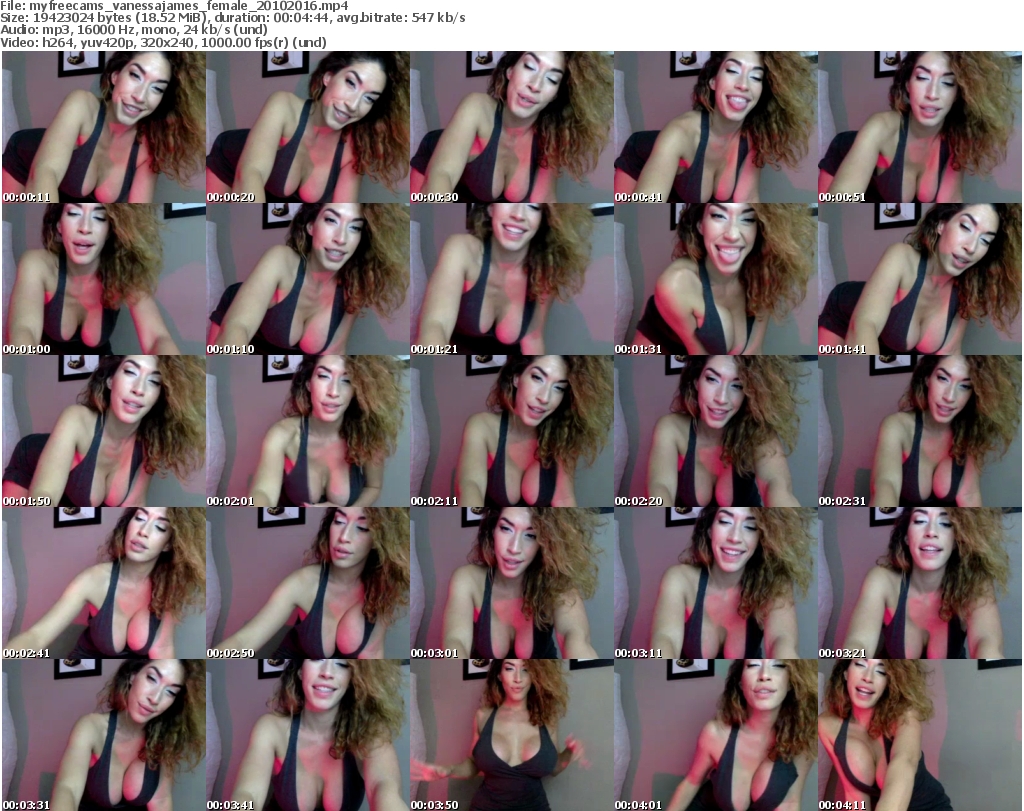Pick the thumbnail frame stamped 00:02:31
This screenshot has width=1024, height=811.
[x=920, y=432]
